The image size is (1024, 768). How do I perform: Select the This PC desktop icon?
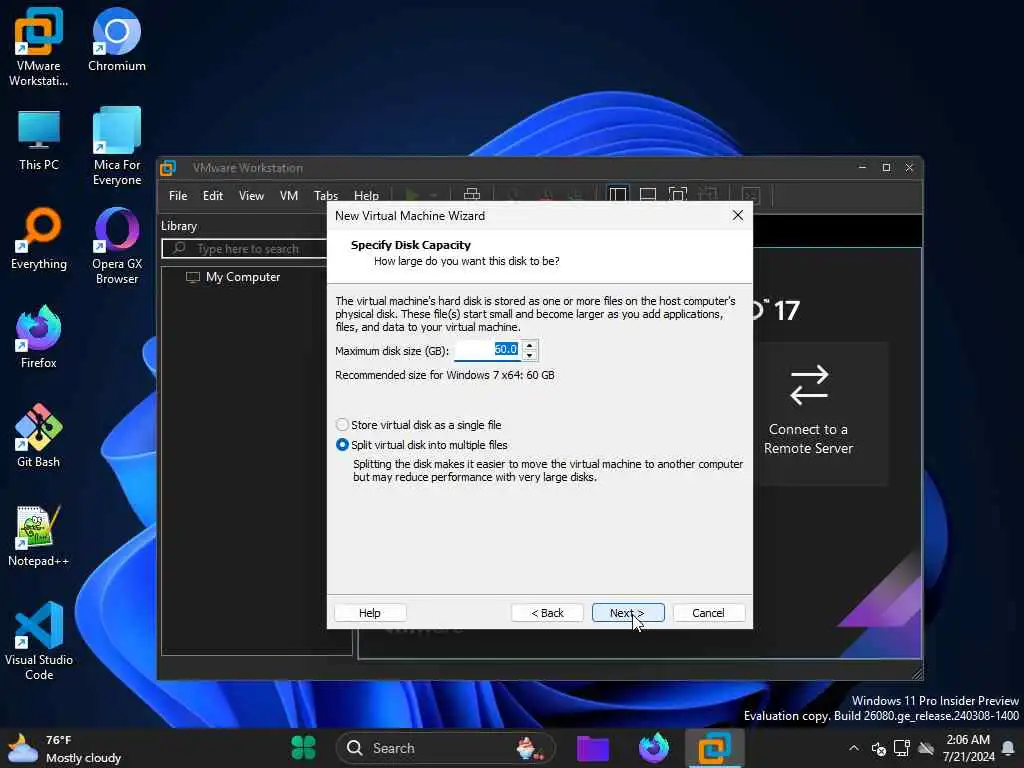click(39, 140)
